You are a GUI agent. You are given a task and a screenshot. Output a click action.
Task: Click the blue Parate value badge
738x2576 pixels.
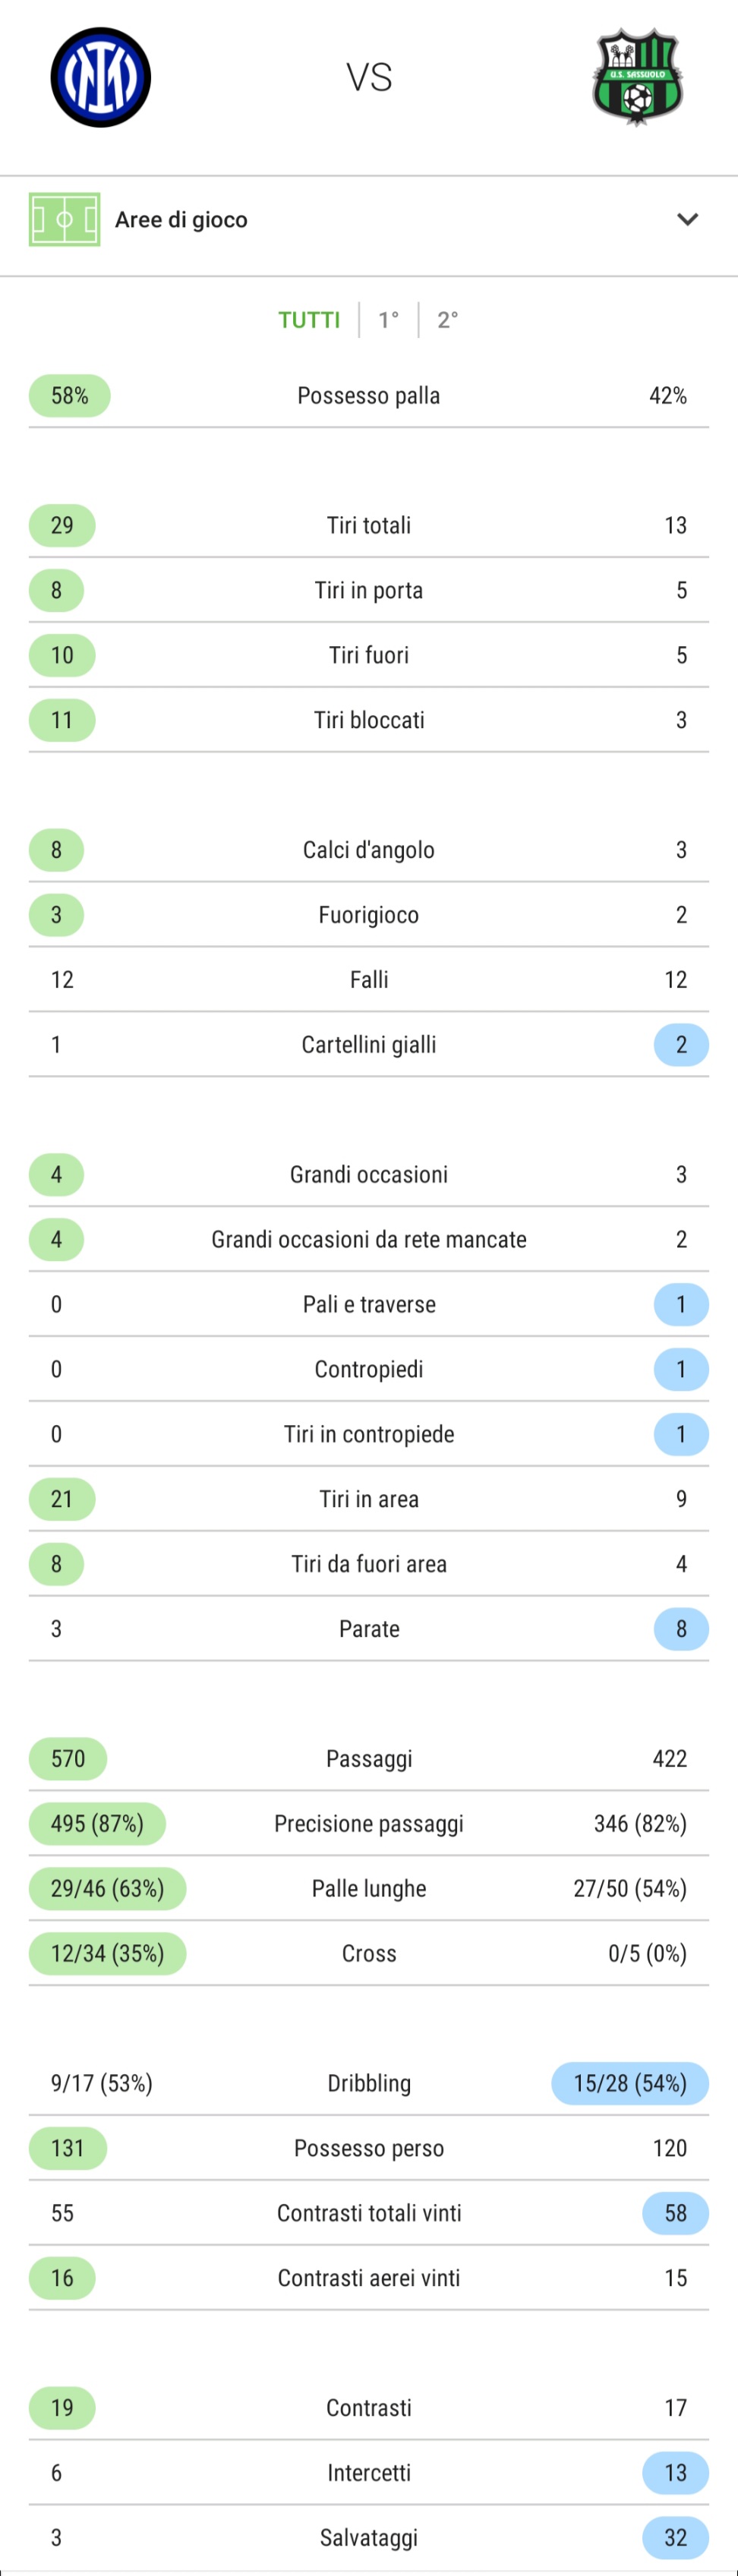coord(681,1629)
